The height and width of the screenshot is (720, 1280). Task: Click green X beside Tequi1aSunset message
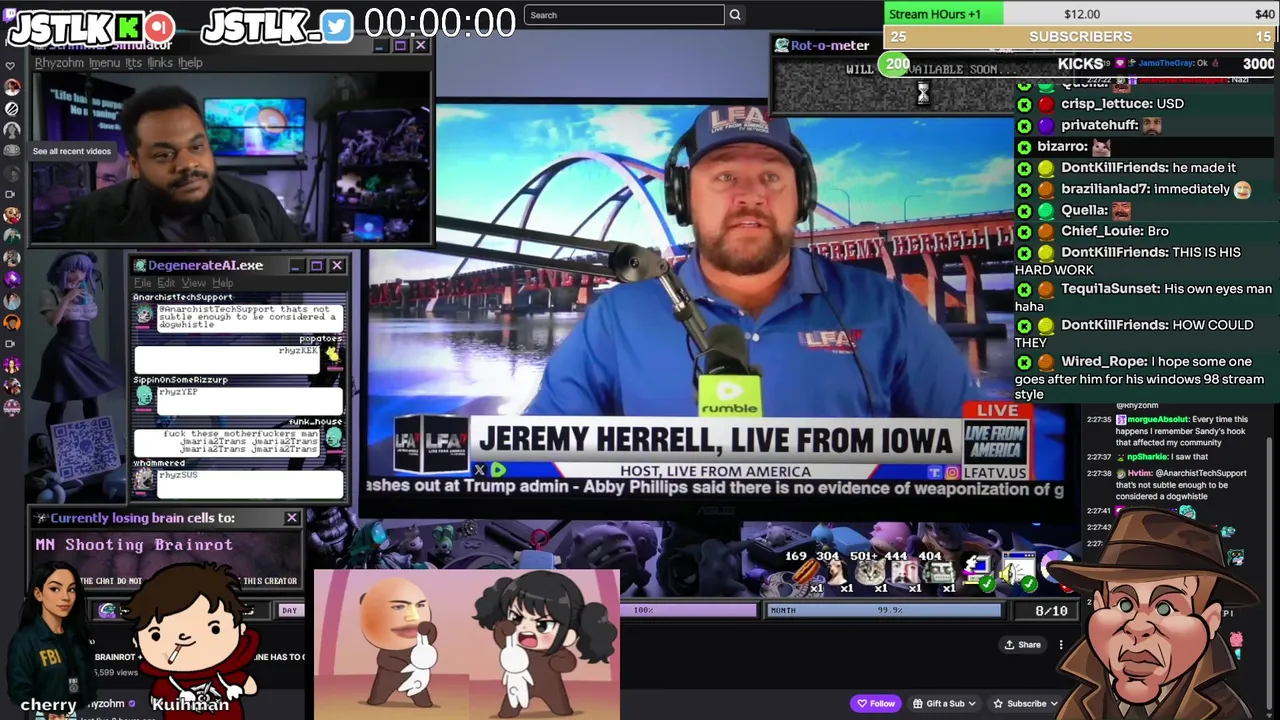point(1024,289)
